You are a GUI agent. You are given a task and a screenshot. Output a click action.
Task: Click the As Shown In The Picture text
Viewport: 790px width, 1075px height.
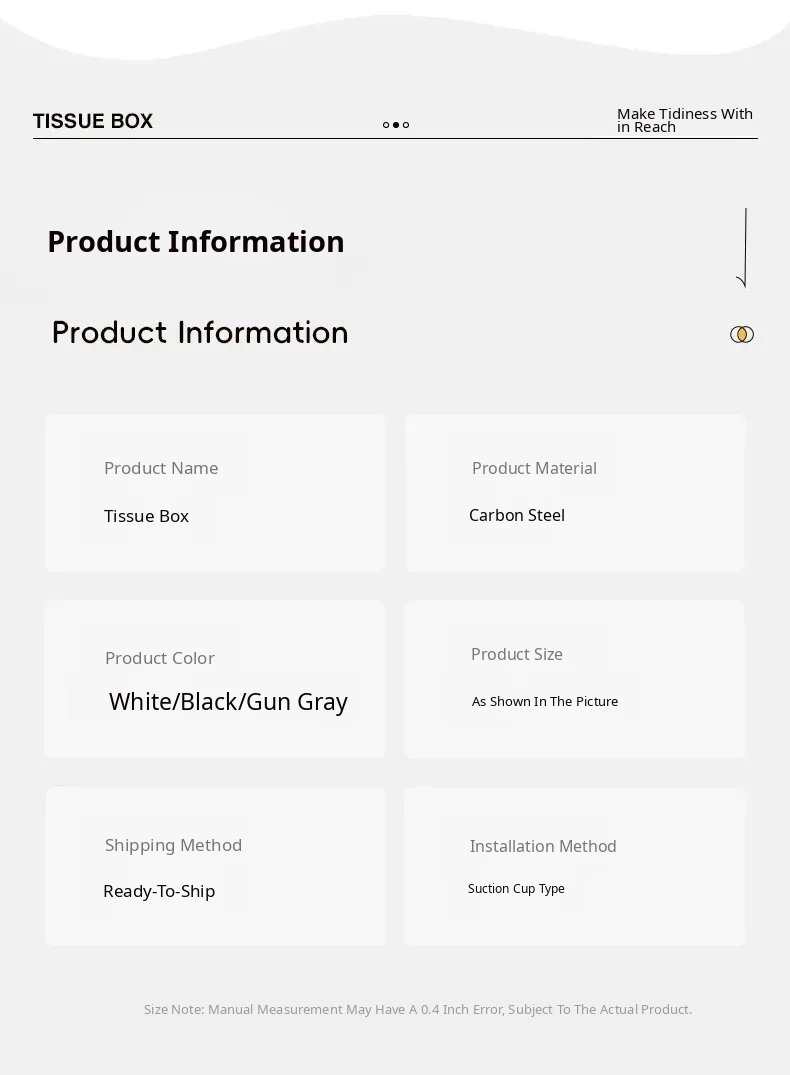coord(545,702)
